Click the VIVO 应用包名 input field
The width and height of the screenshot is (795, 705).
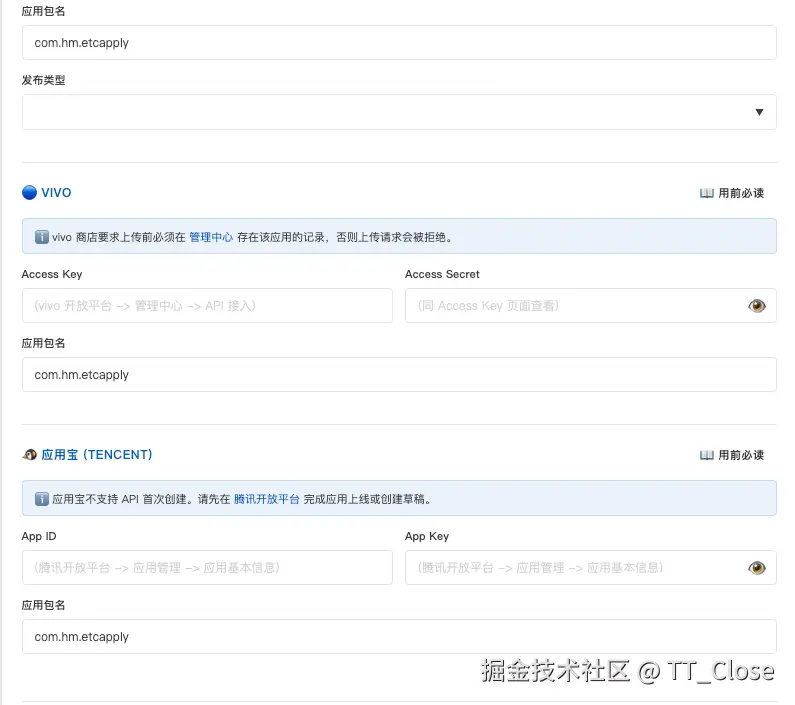[x=399, y=374]
